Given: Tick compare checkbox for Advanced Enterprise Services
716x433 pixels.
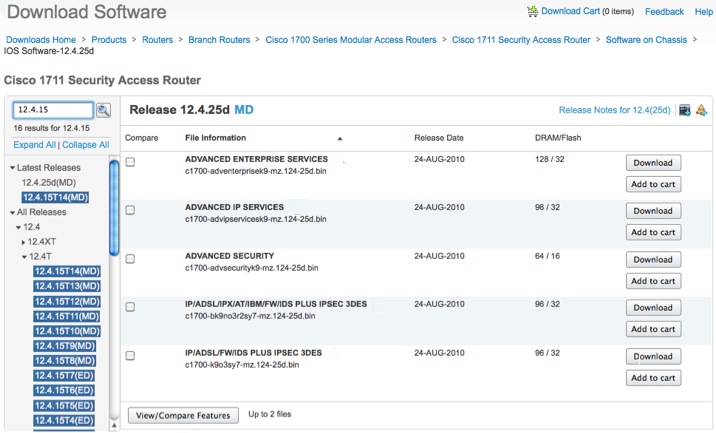Looking at the screenshot, I should tap(131, 162).
